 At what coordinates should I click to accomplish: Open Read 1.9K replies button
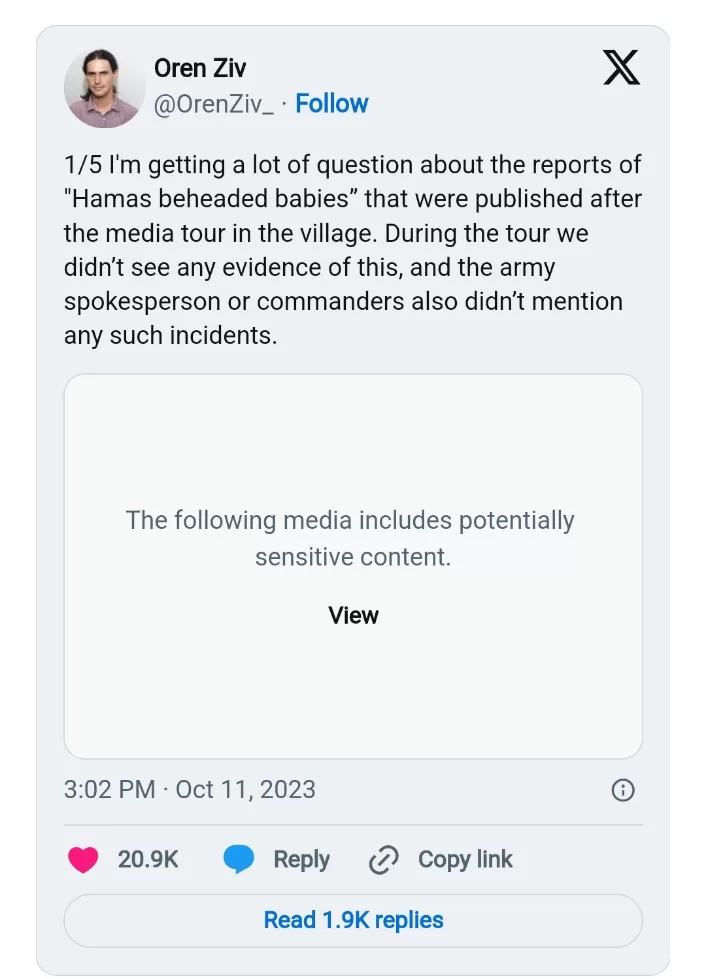pyautogui.click(x=353, y=920)
